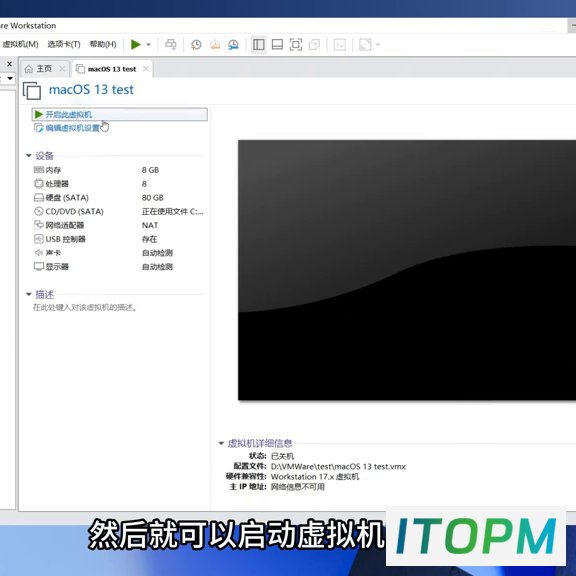Open the library panel filter dropdown

[x=10, y=78]
